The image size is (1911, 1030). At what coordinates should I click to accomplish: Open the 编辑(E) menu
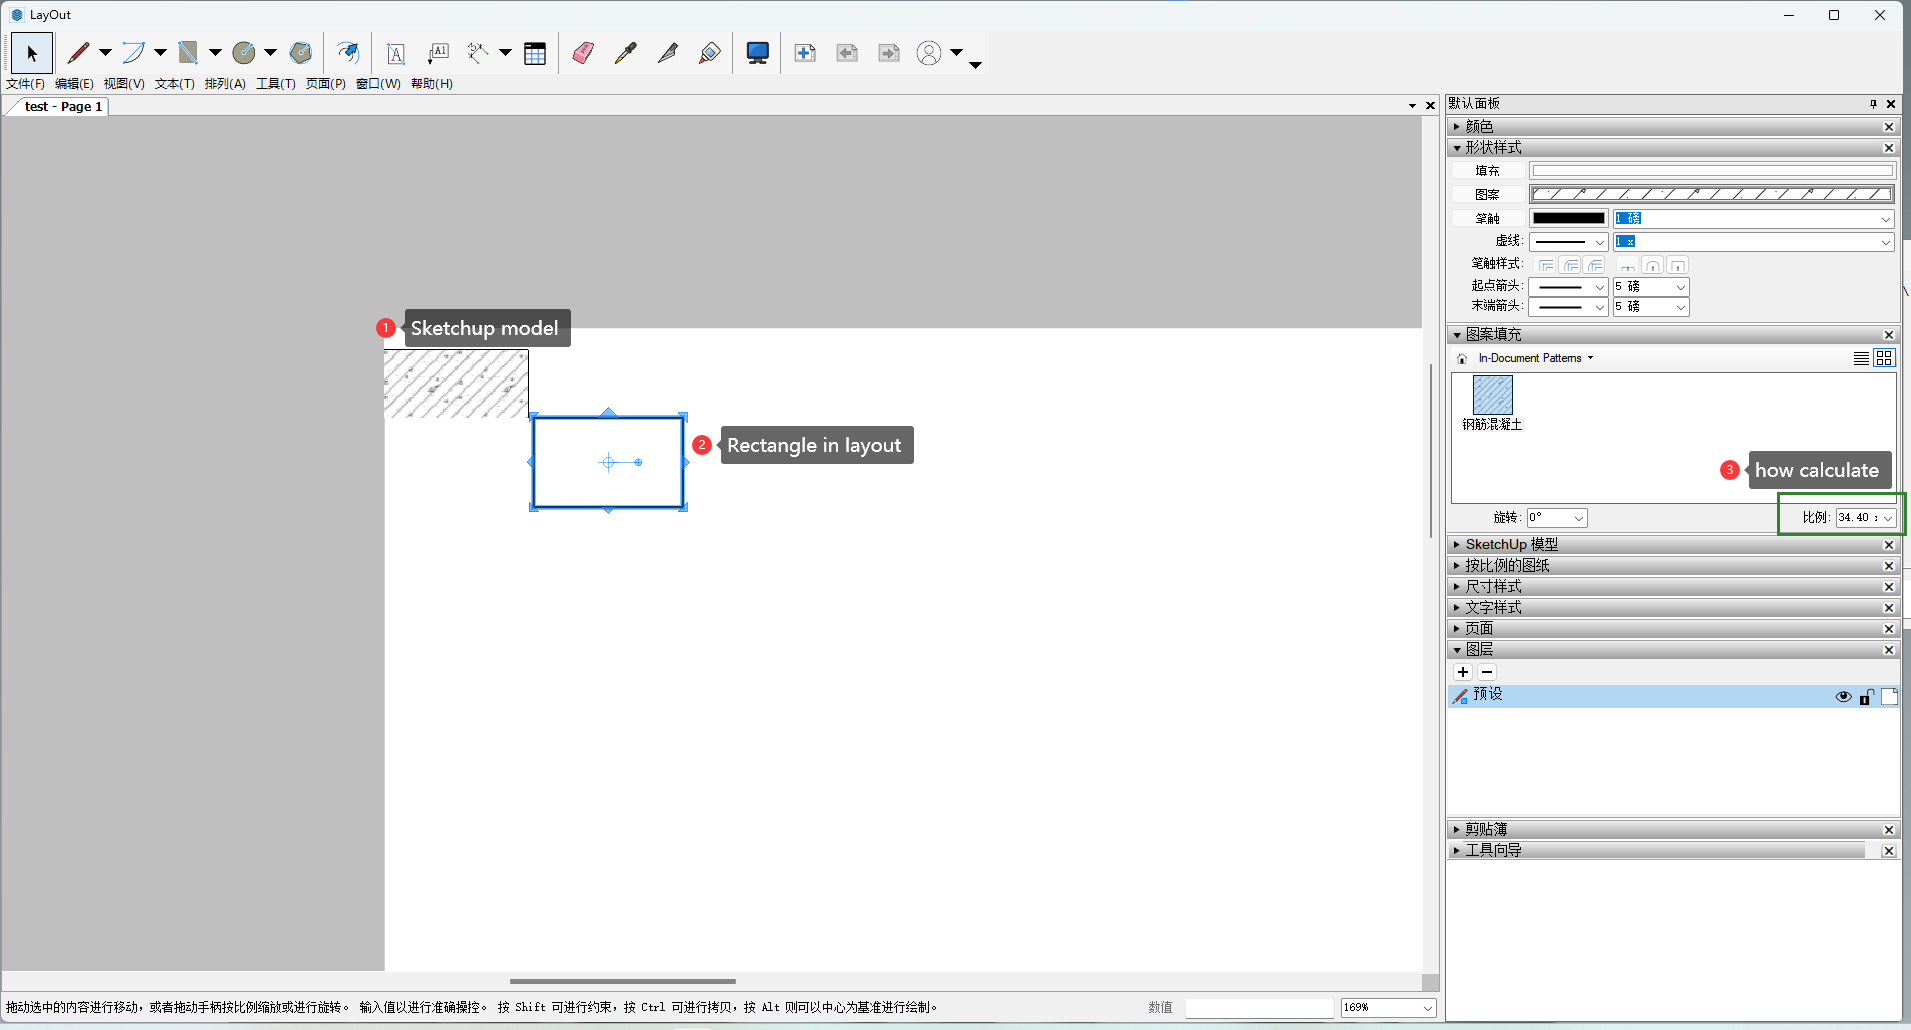pos(74,84)
